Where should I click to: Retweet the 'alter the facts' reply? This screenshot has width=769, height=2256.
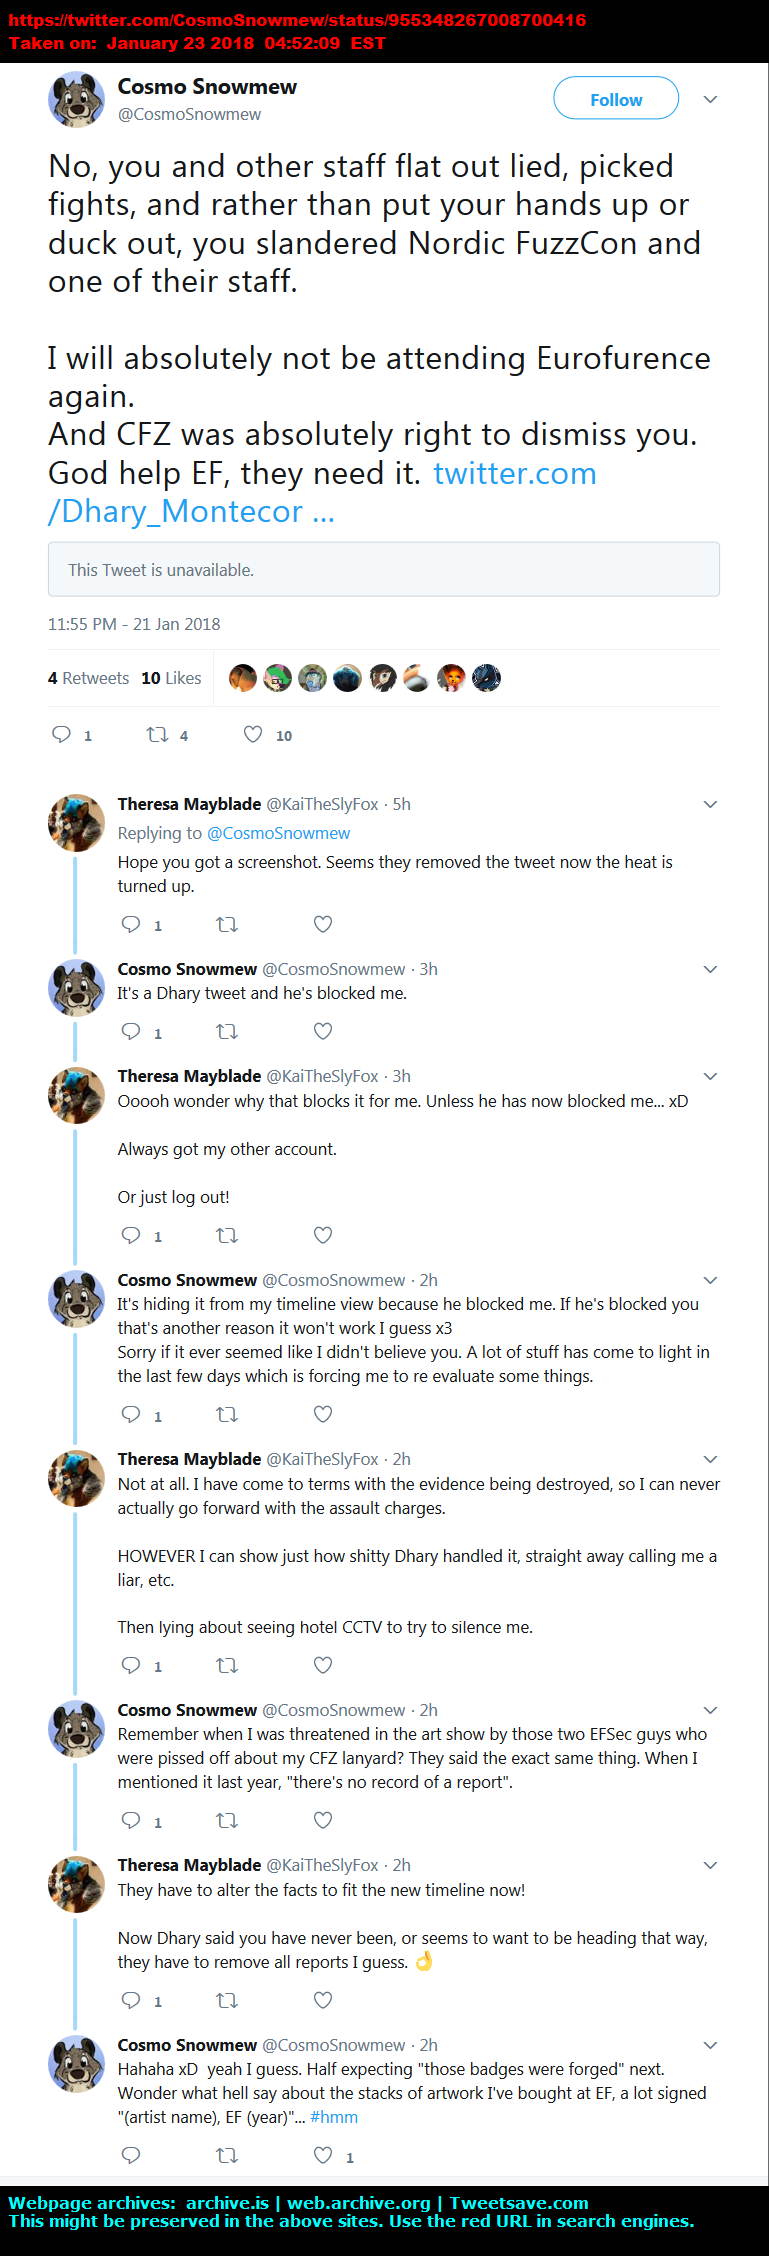227,2000
